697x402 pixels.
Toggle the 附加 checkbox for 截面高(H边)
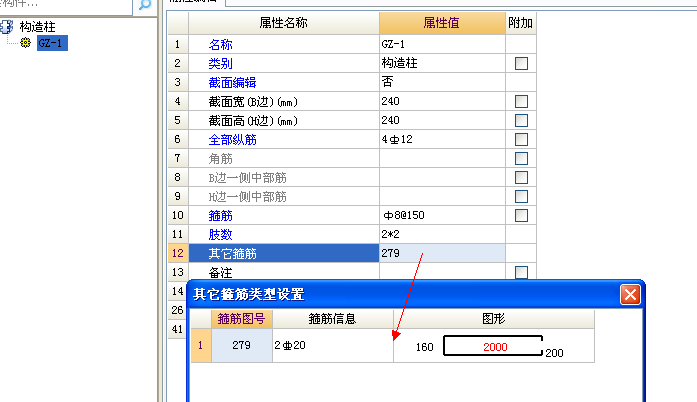(x=521, y=121)
